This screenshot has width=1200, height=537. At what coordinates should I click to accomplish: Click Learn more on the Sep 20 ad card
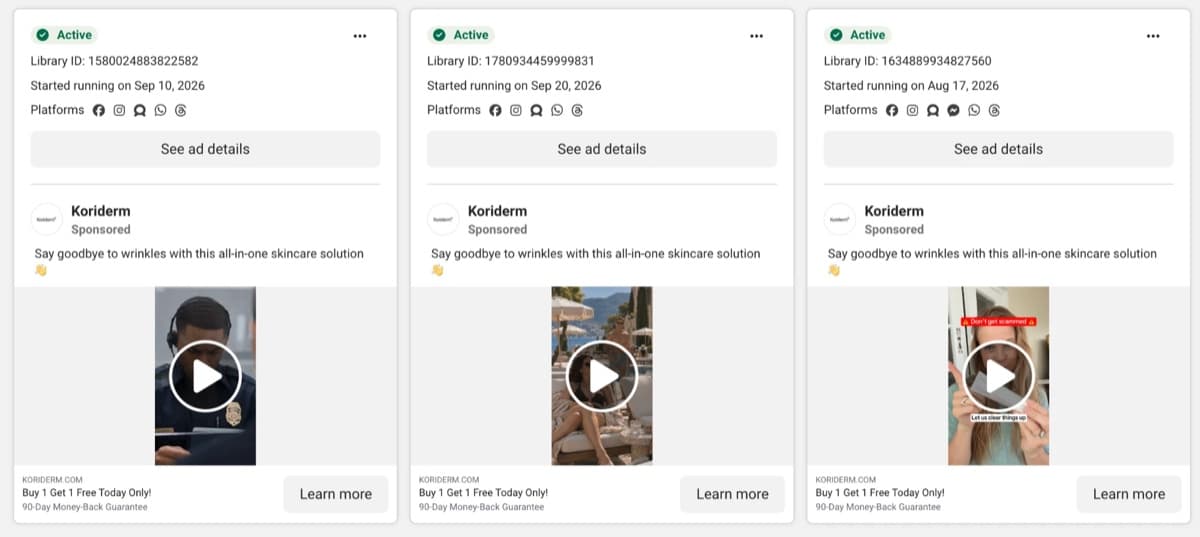(x=732, y=494)
